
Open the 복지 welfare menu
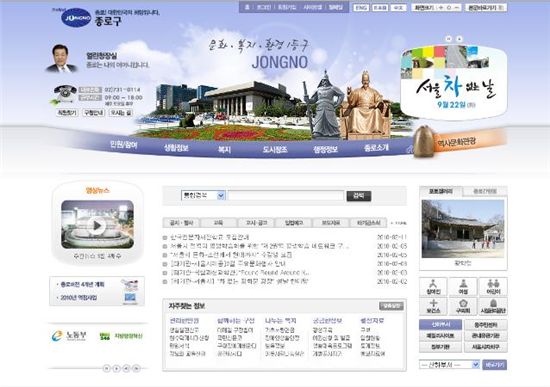(x=224, y=149)
